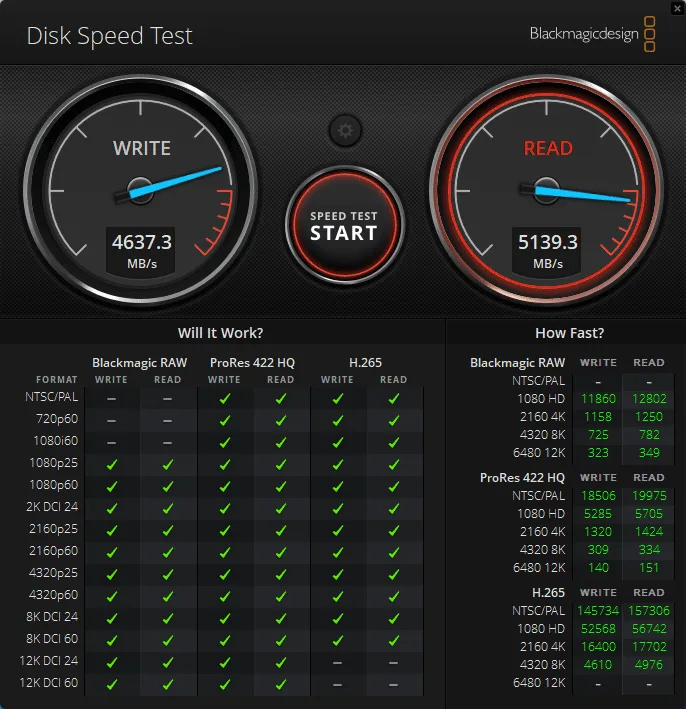Image resolution: width=686 pixels, height=709 pixels.
Task: Click Blackmagic RAW 1080 HD write value 11860
Action: click(x=598, y=399)
